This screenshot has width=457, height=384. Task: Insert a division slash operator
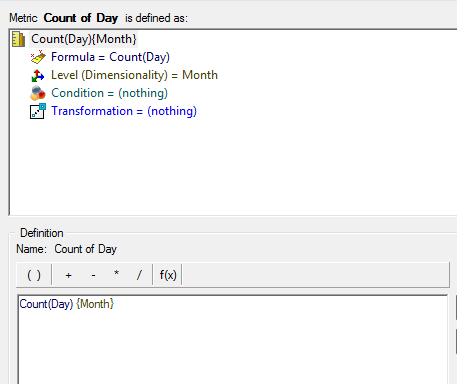point(139,275)
